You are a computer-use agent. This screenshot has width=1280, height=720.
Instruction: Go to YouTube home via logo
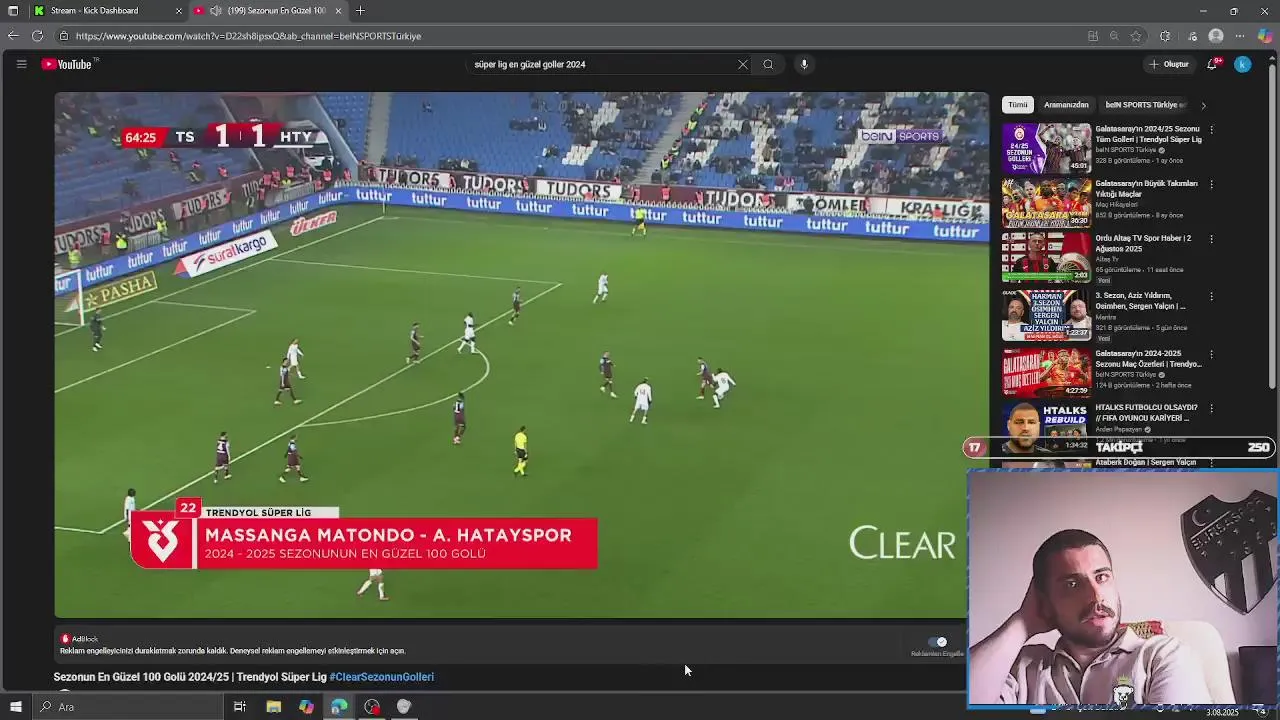[x=67, y=64]
